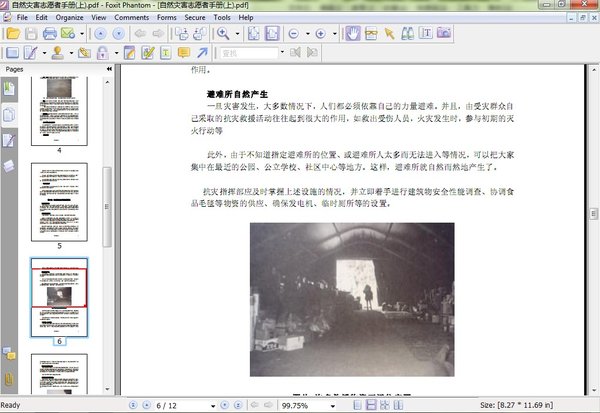Toggle Continuous page layout in status bar
Viewport: 600px width, 413px height.
pos(371,405)
